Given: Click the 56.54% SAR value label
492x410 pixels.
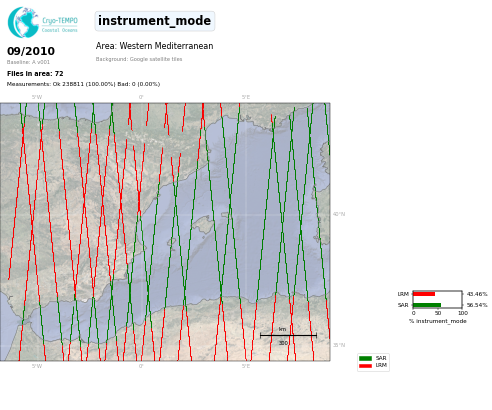Looking at the screenshot, I should click(x=477, y=305).
